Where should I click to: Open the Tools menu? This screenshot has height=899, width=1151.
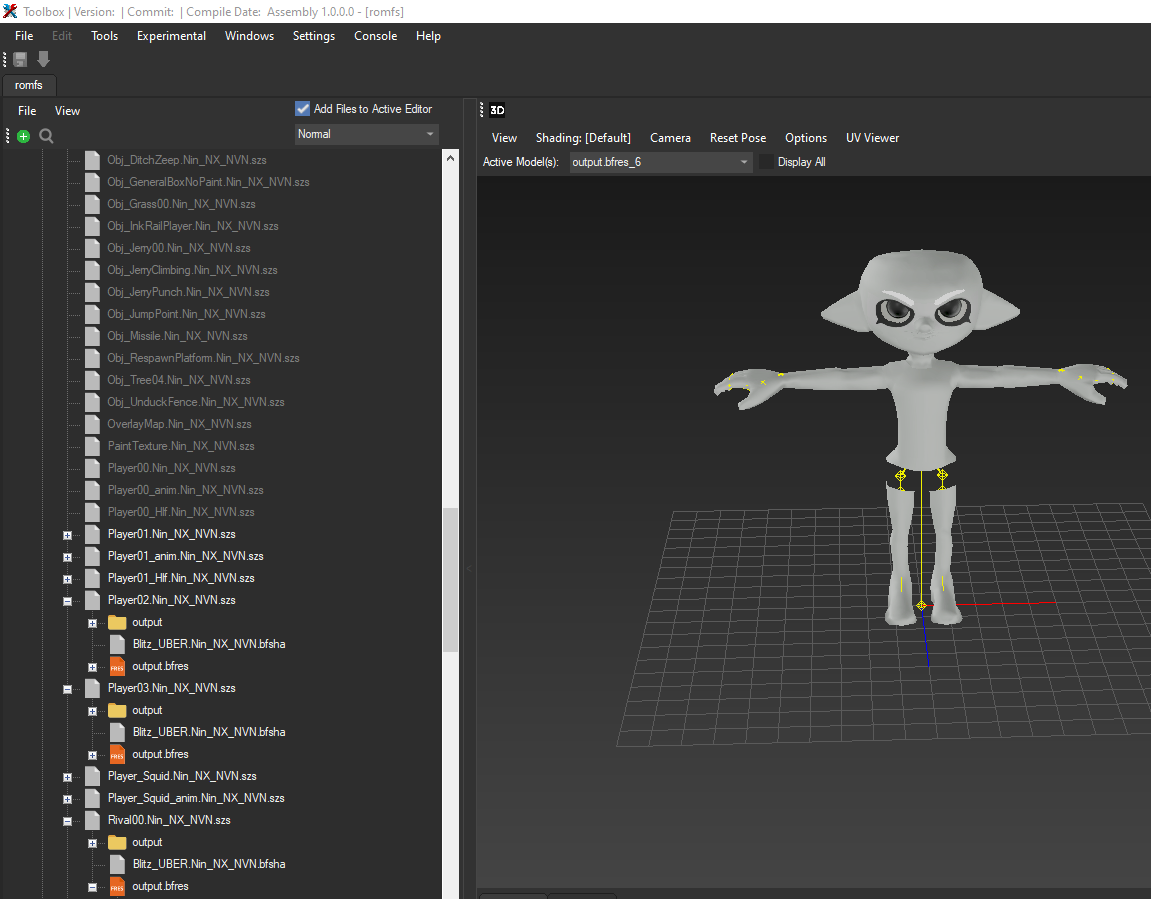104,36
